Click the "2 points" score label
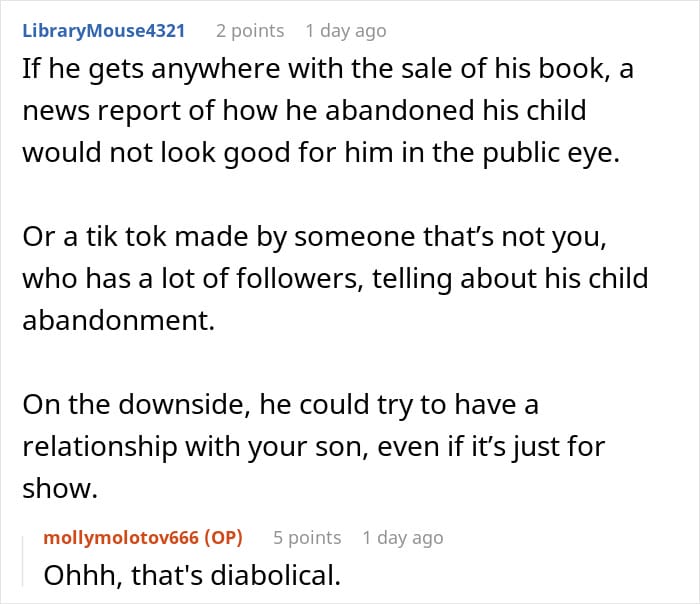Image resolution: width=700 pixels, height=604 pixels. [250, 30]
